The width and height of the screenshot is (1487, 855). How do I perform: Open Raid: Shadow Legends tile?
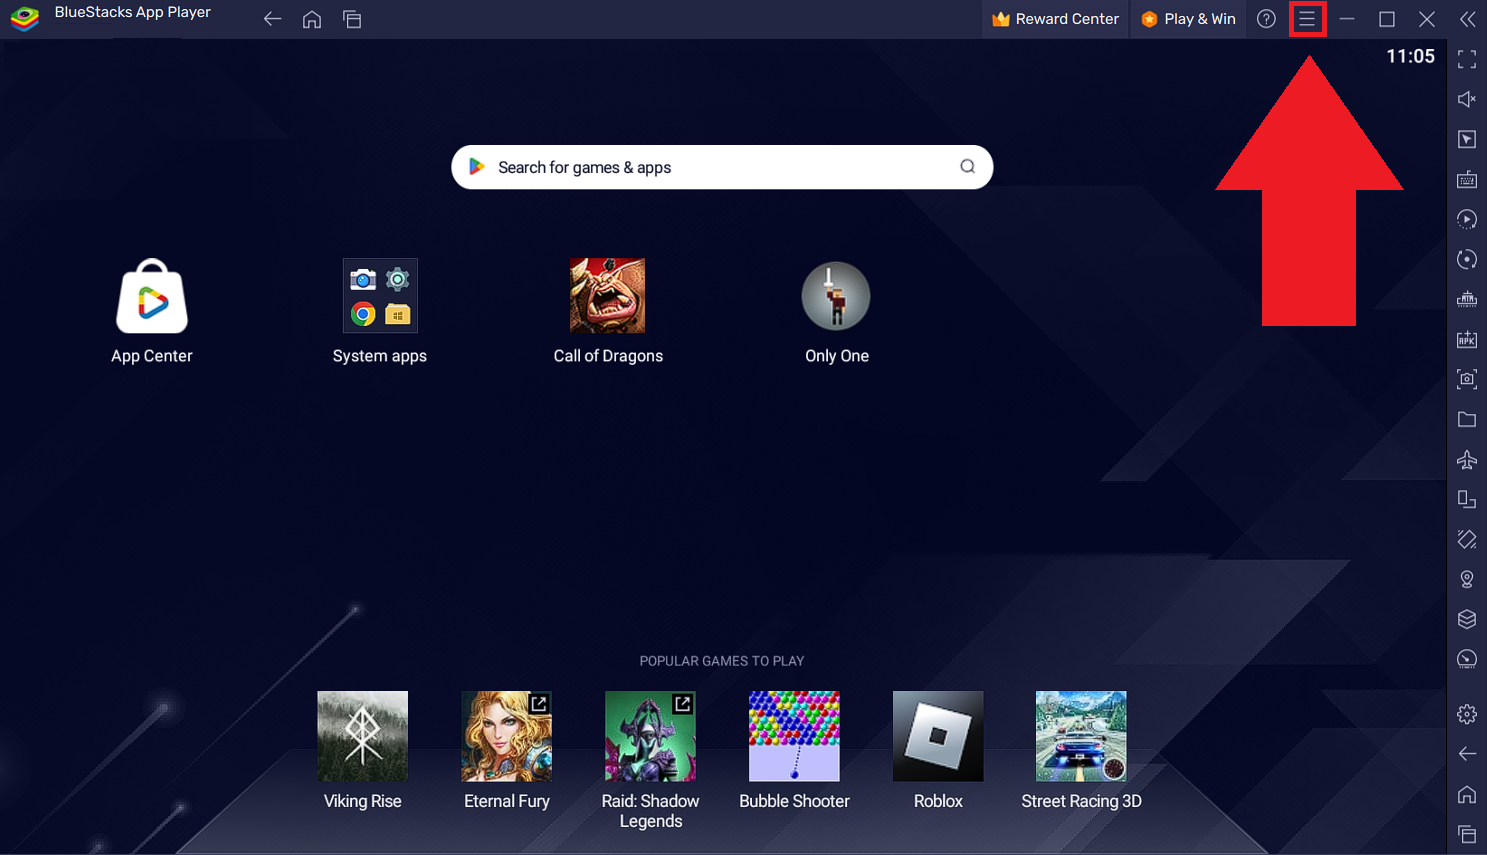(x=650, y=760)
